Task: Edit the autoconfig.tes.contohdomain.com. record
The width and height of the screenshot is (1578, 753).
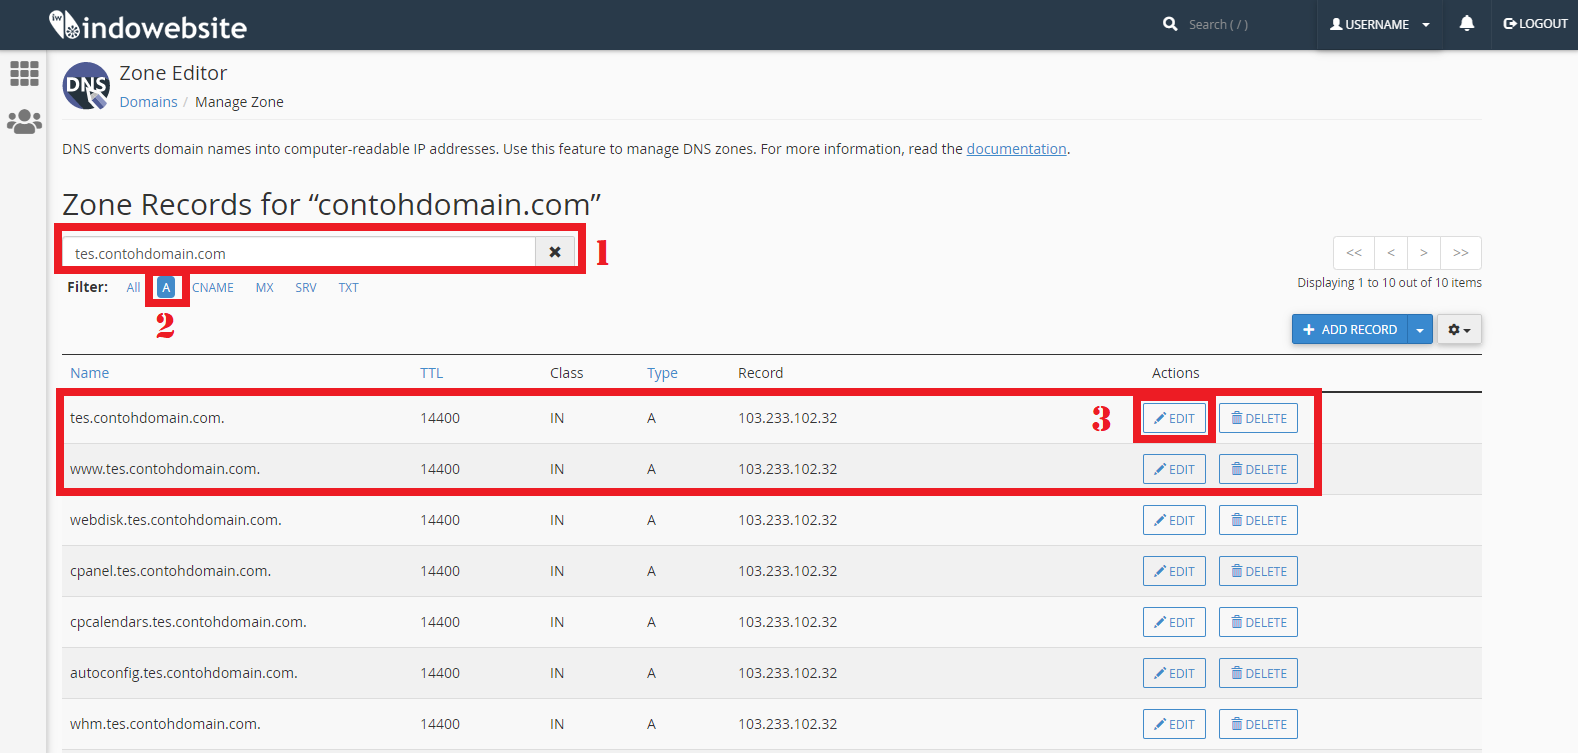Action: point(1174,673)
